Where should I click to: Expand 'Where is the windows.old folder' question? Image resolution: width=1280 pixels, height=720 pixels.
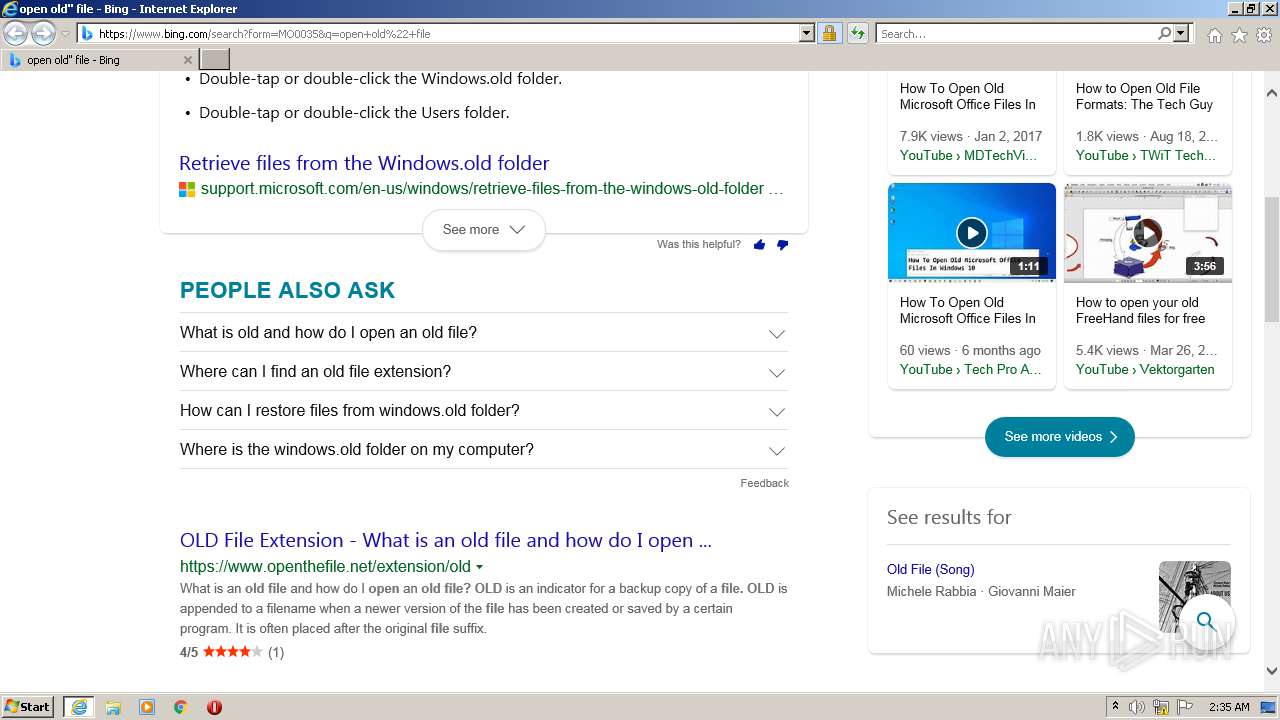pos(484,450)
